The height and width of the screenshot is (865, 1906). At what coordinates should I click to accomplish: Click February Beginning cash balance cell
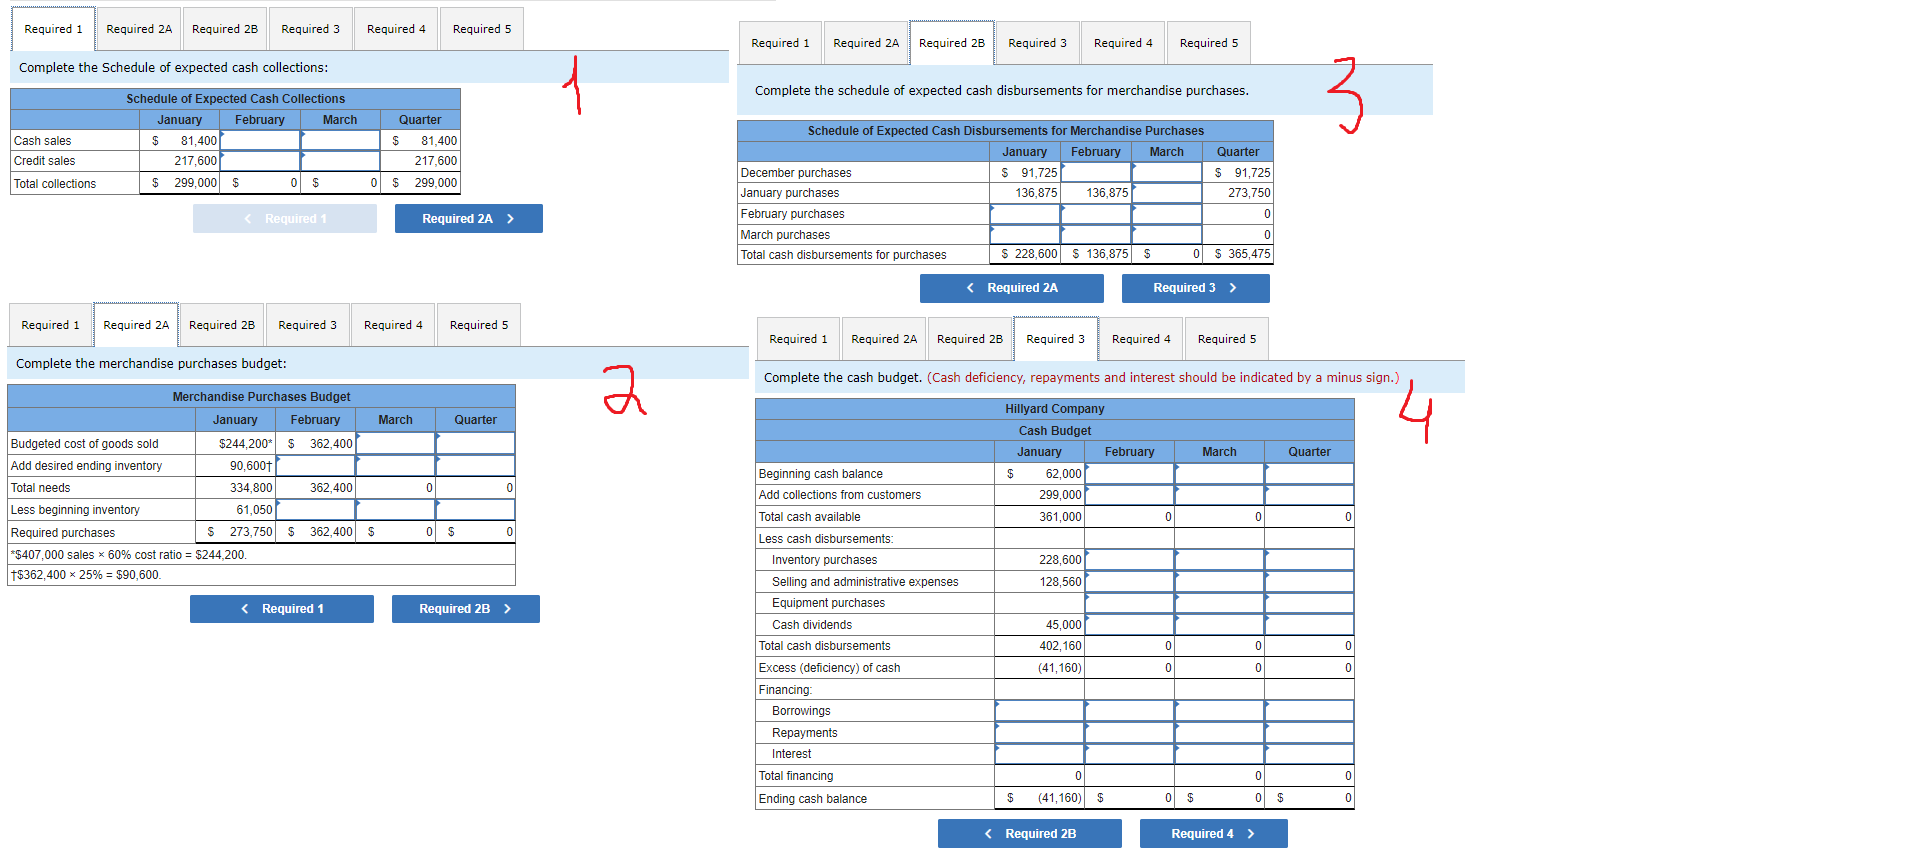tap(1130, 473)
